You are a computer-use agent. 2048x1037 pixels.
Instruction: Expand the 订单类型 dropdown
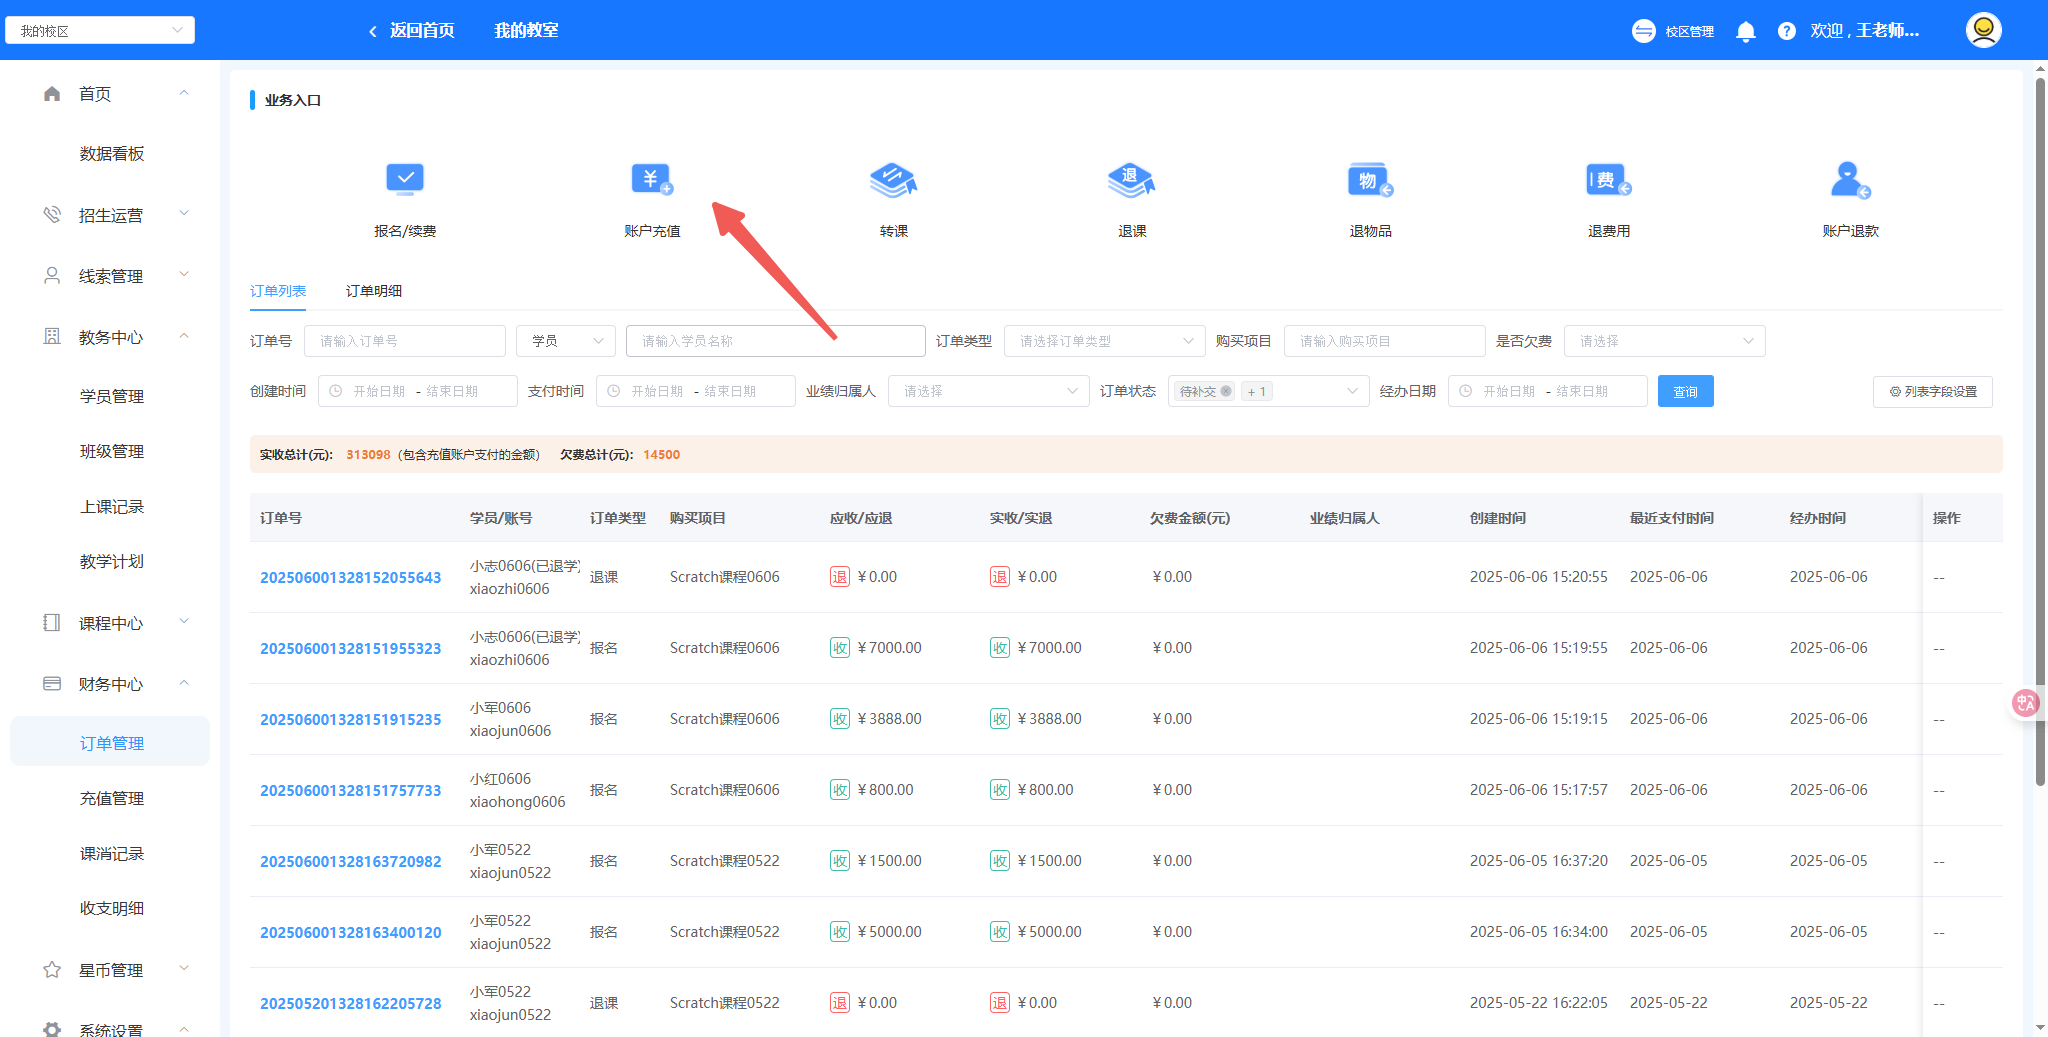pyautogui.click(x=1104, y=341)
